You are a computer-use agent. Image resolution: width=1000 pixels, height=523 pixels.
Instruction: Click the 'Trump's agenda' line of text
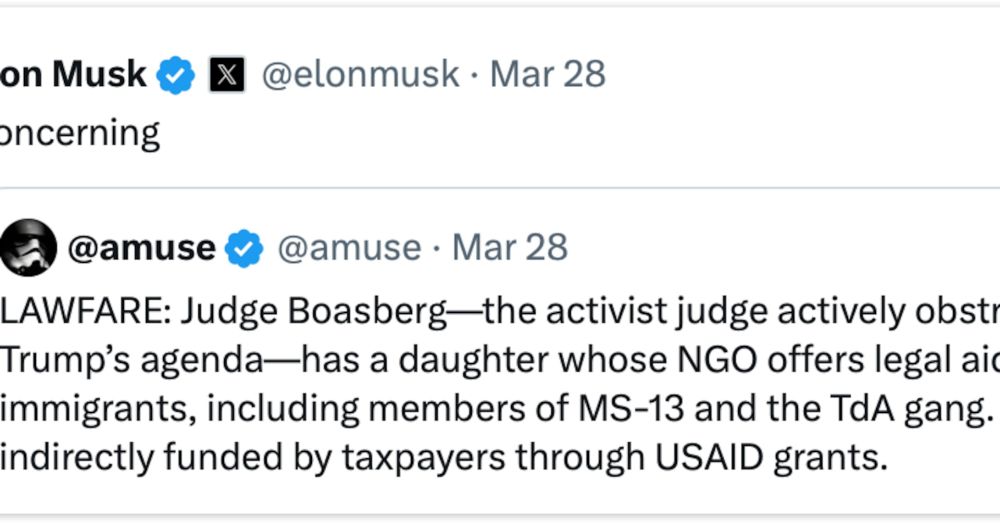click(131, 361)
